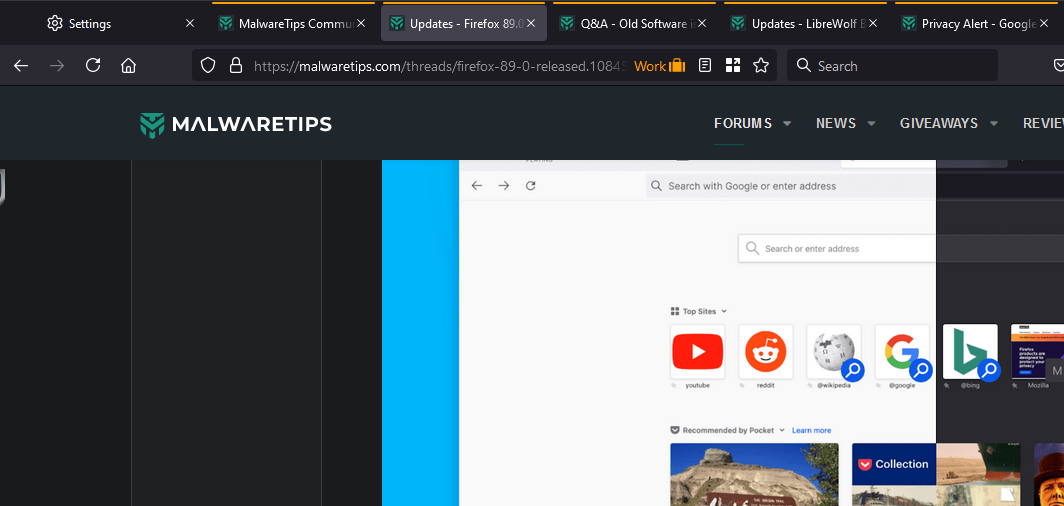Expand the NEWS dropdown arrow
This screenshot has height=506, width=1064.
click(x=871, y=124)
